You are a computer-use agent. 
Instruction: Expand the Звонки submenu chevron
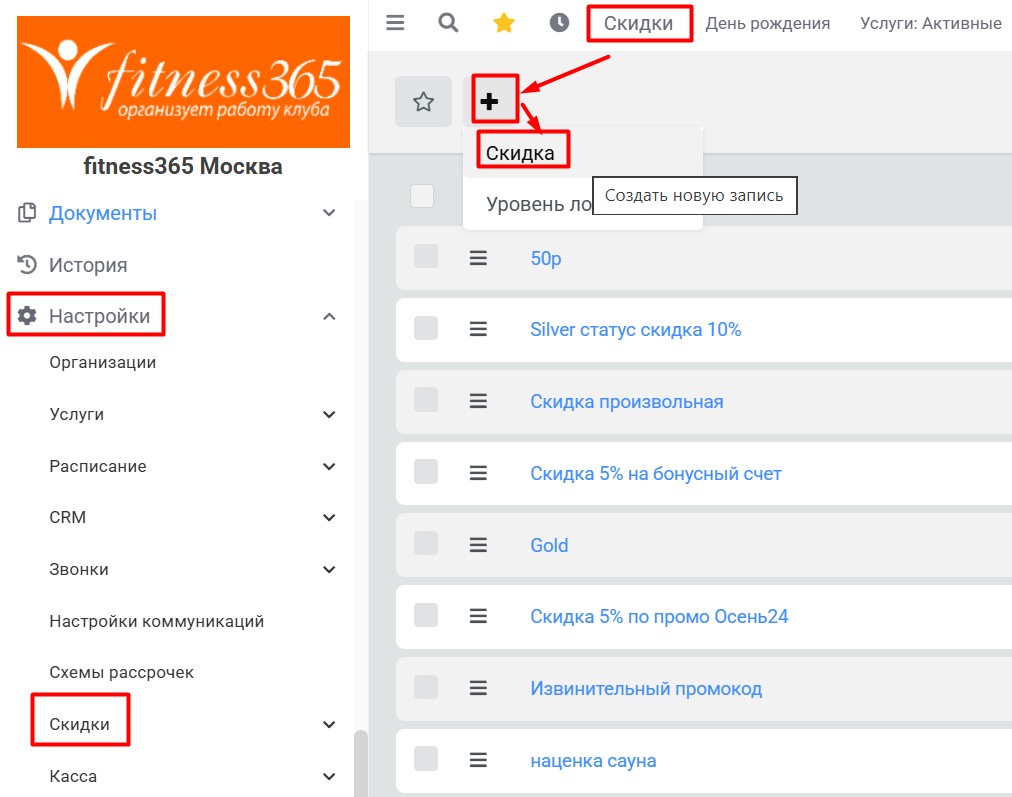(329, 569)
